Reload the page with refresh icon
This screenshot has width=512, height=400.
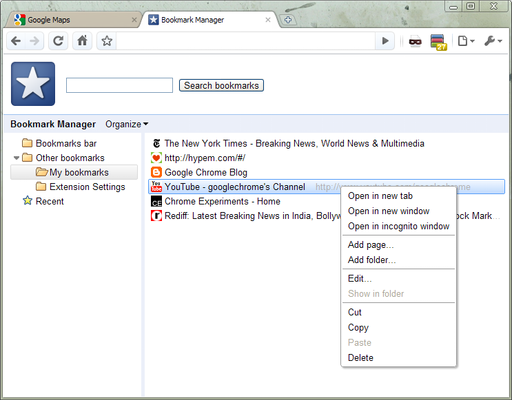pyautogui.click(x=58, y=41)
